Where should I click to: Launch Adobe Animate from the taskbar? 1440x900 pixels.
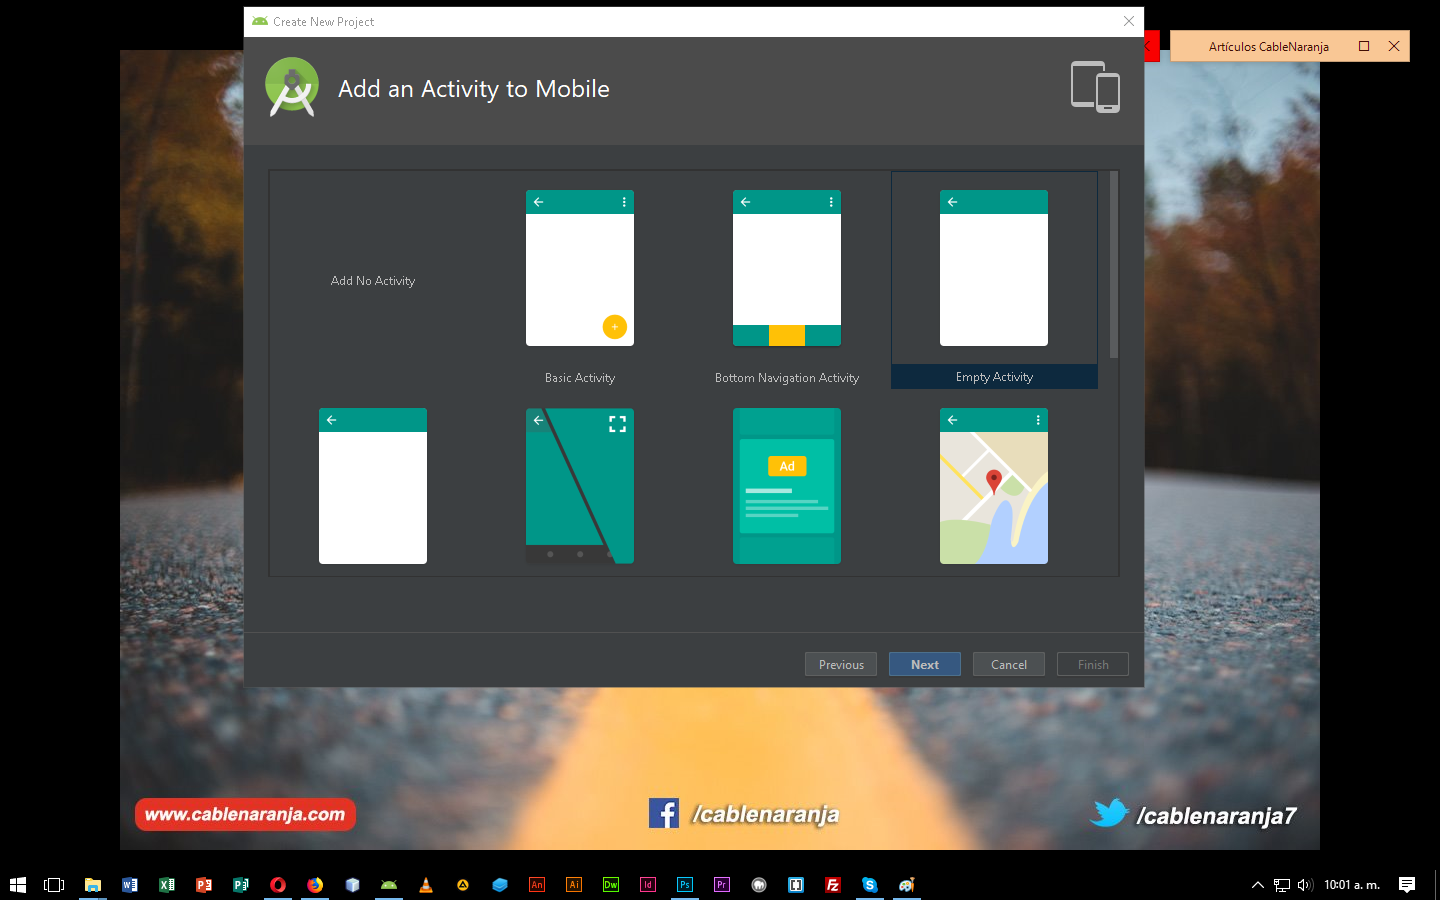pyautogui.click(x=537, y=885)
